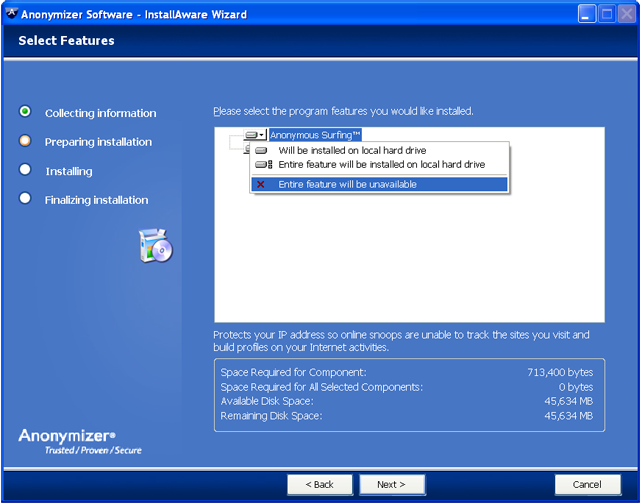Click the Anonymous Surfing tree item label

click(315, 135)
